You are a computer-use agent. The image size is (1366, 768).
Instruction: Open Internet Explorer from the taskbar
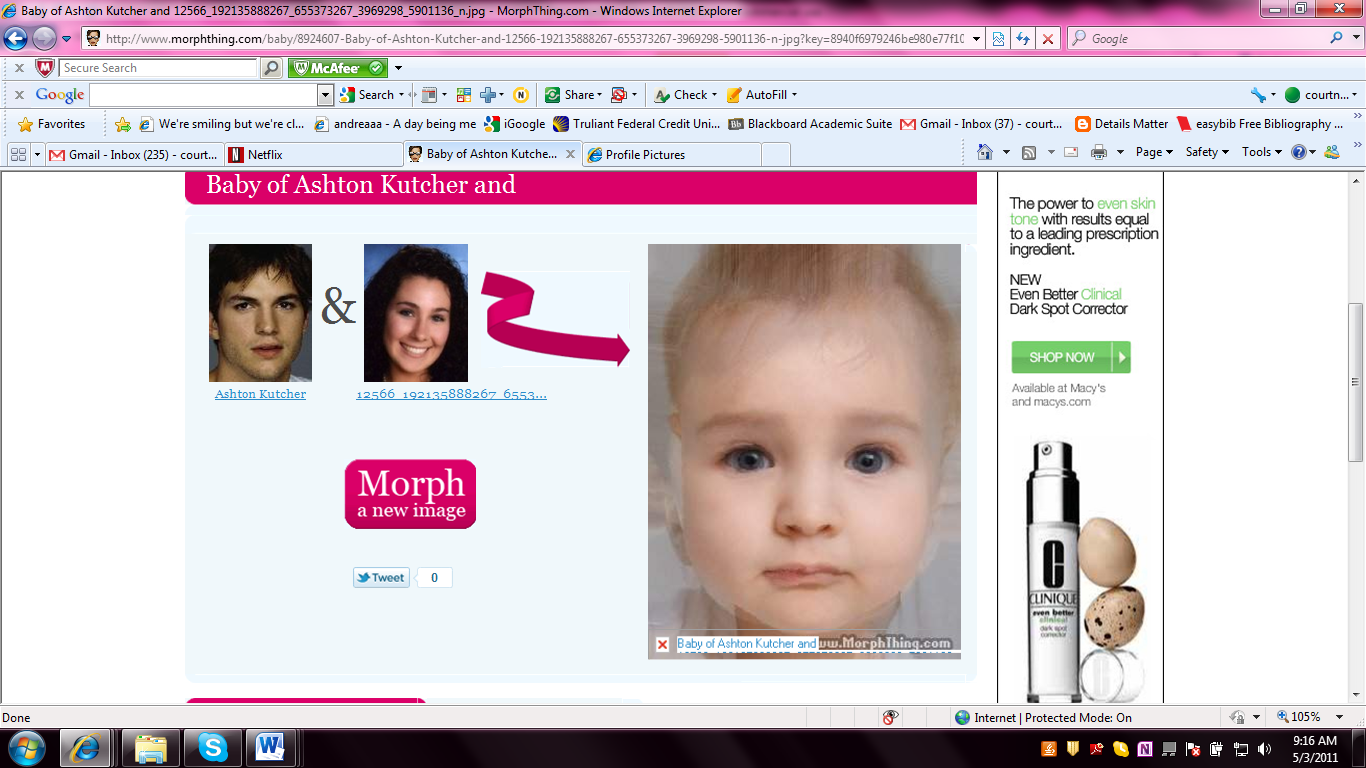85,748
